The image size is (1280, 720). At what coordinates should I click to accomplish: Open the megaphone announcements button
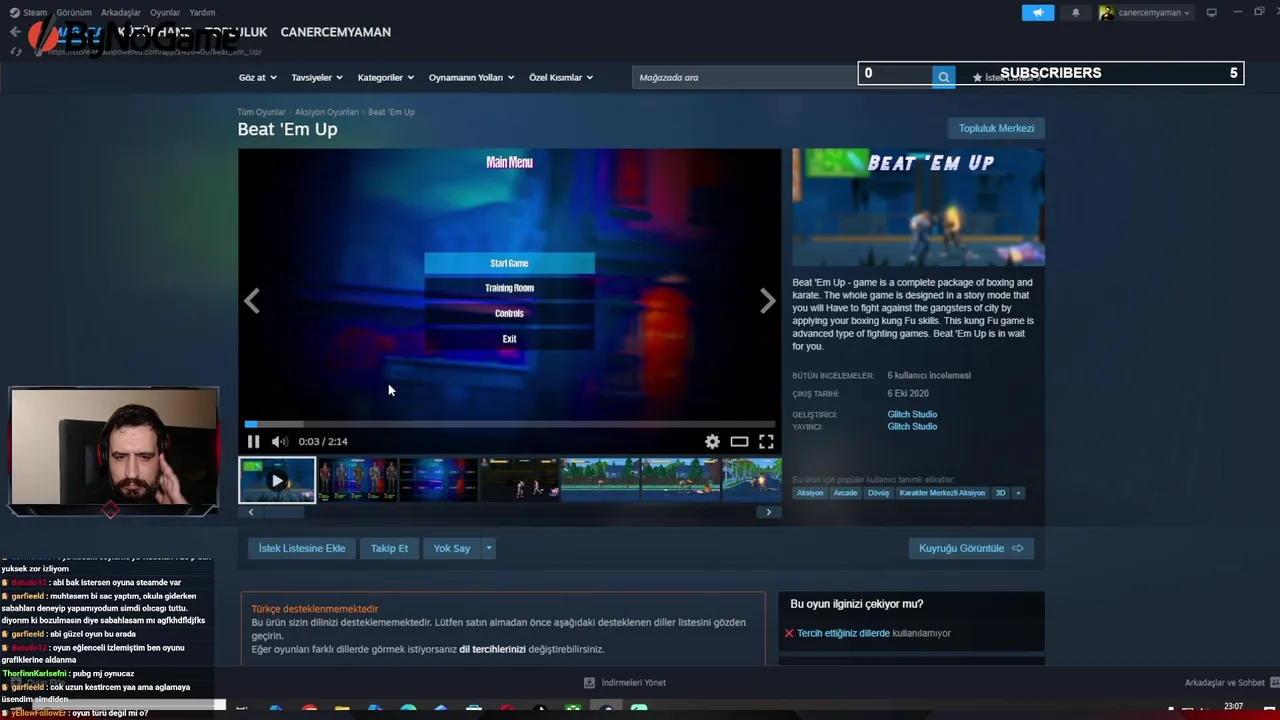point(1038,13)
